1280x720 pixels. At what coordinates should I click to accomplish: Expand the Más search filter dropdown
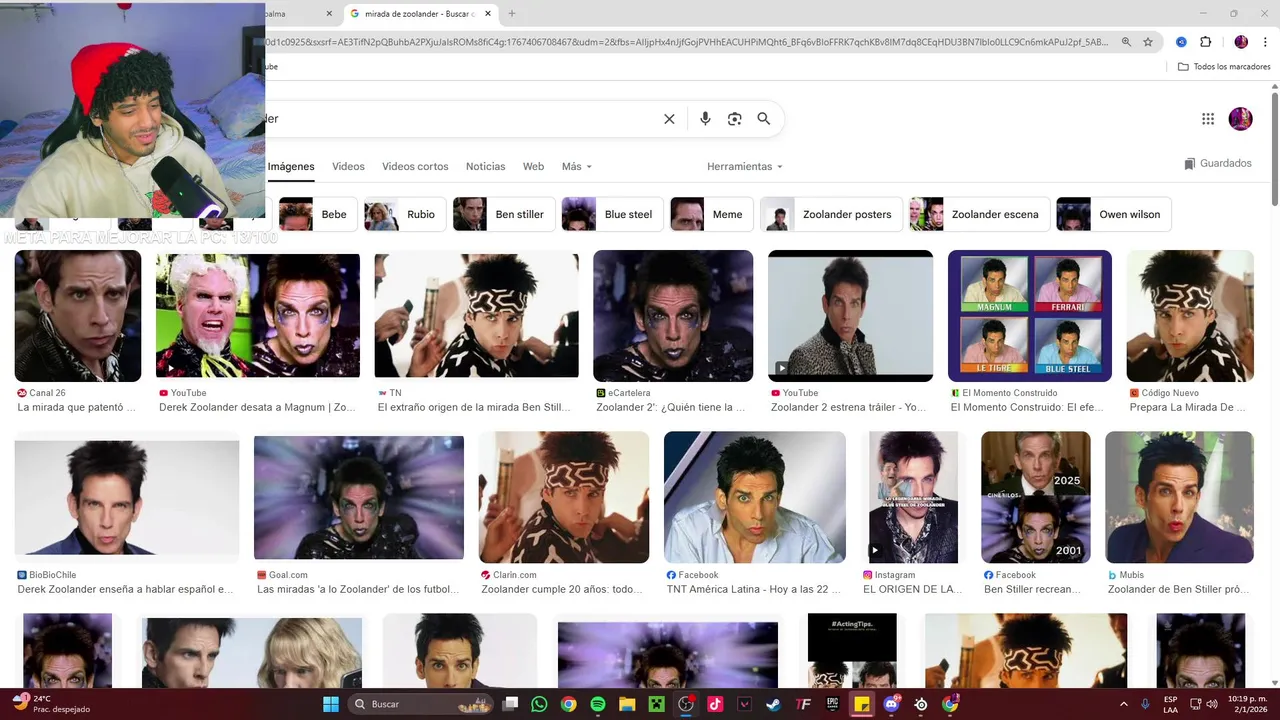[x=577, y=166]
